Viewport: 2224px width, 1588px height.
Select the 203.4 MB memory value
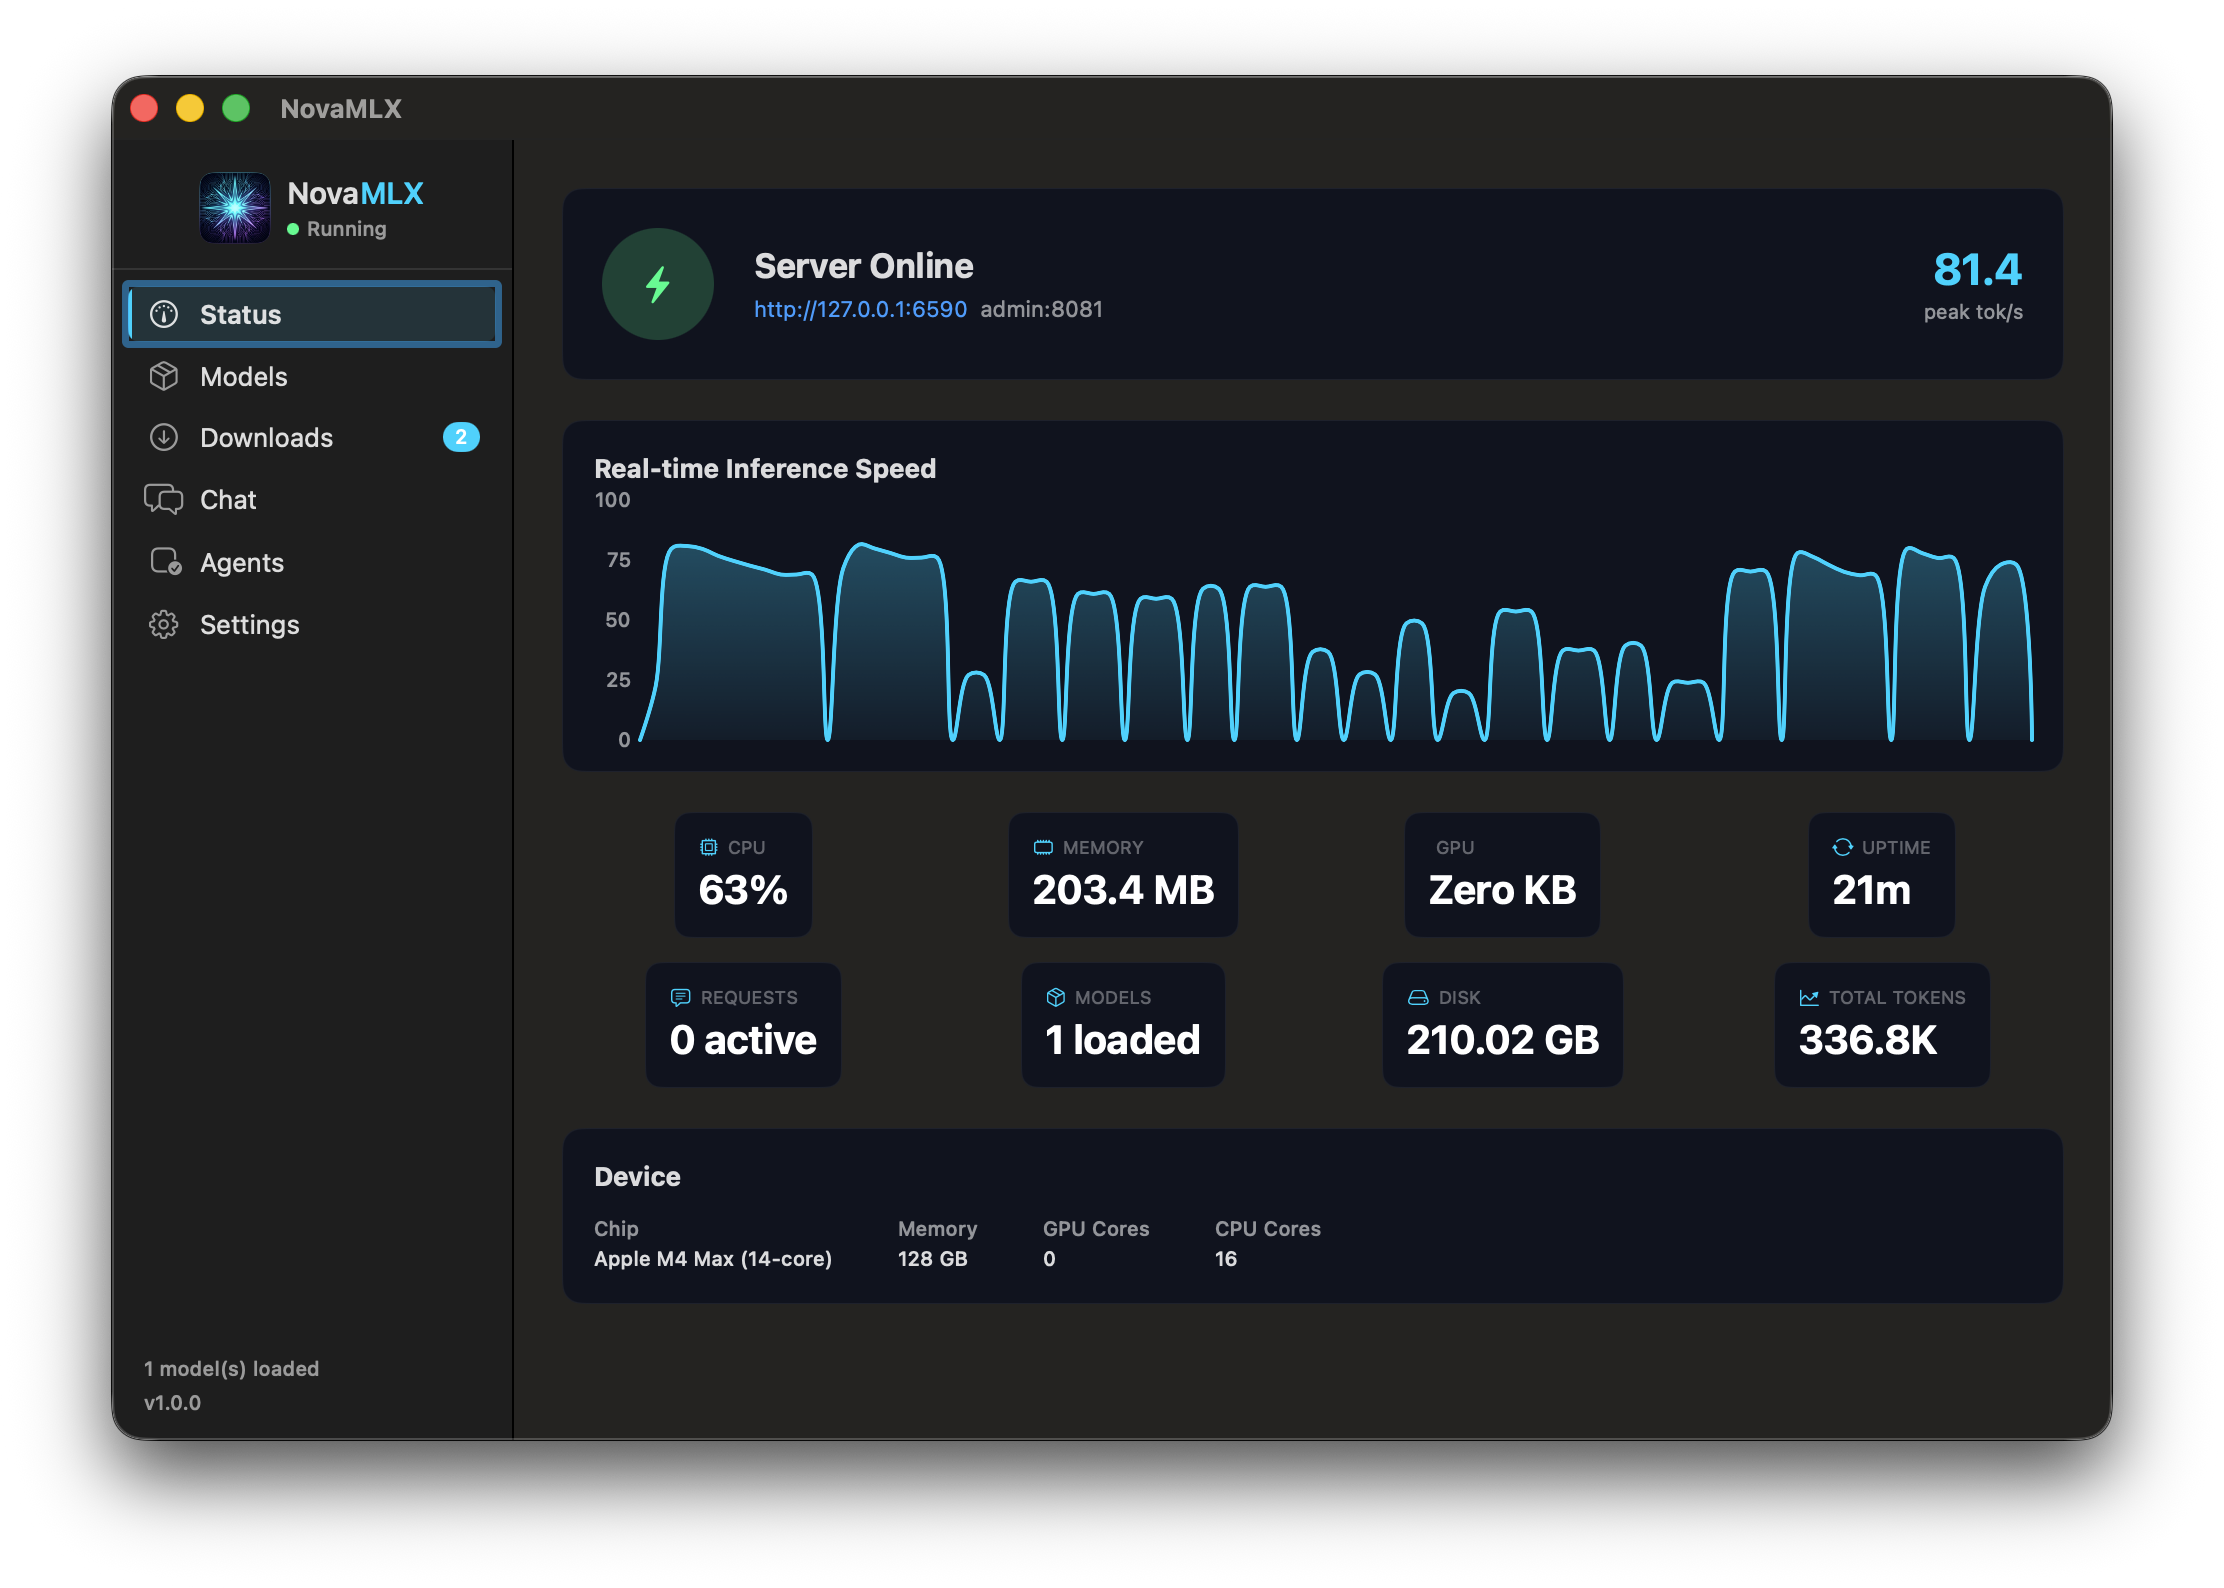point(1123,890)
